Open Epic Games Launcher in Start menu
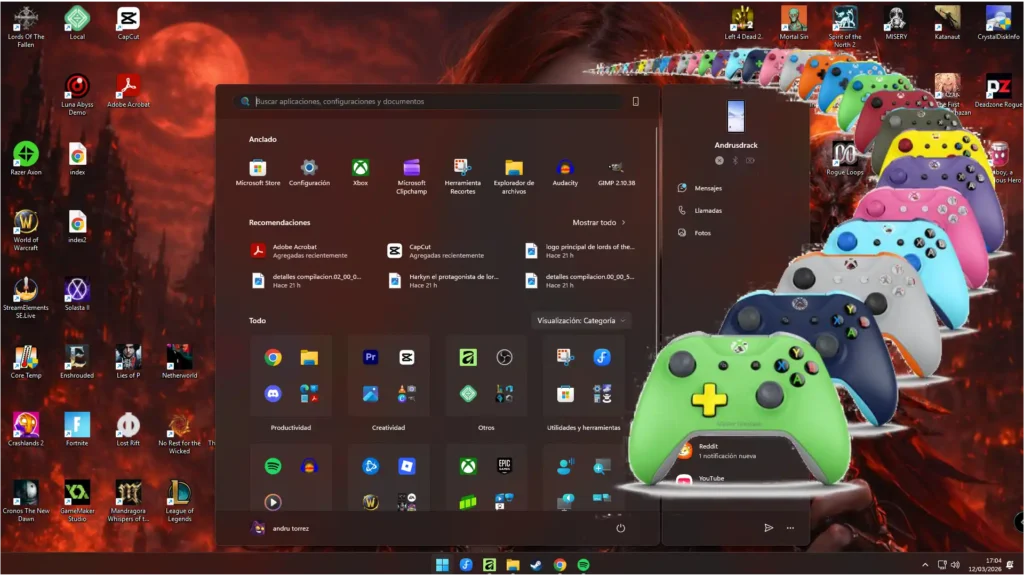 (x=504, y=466)
